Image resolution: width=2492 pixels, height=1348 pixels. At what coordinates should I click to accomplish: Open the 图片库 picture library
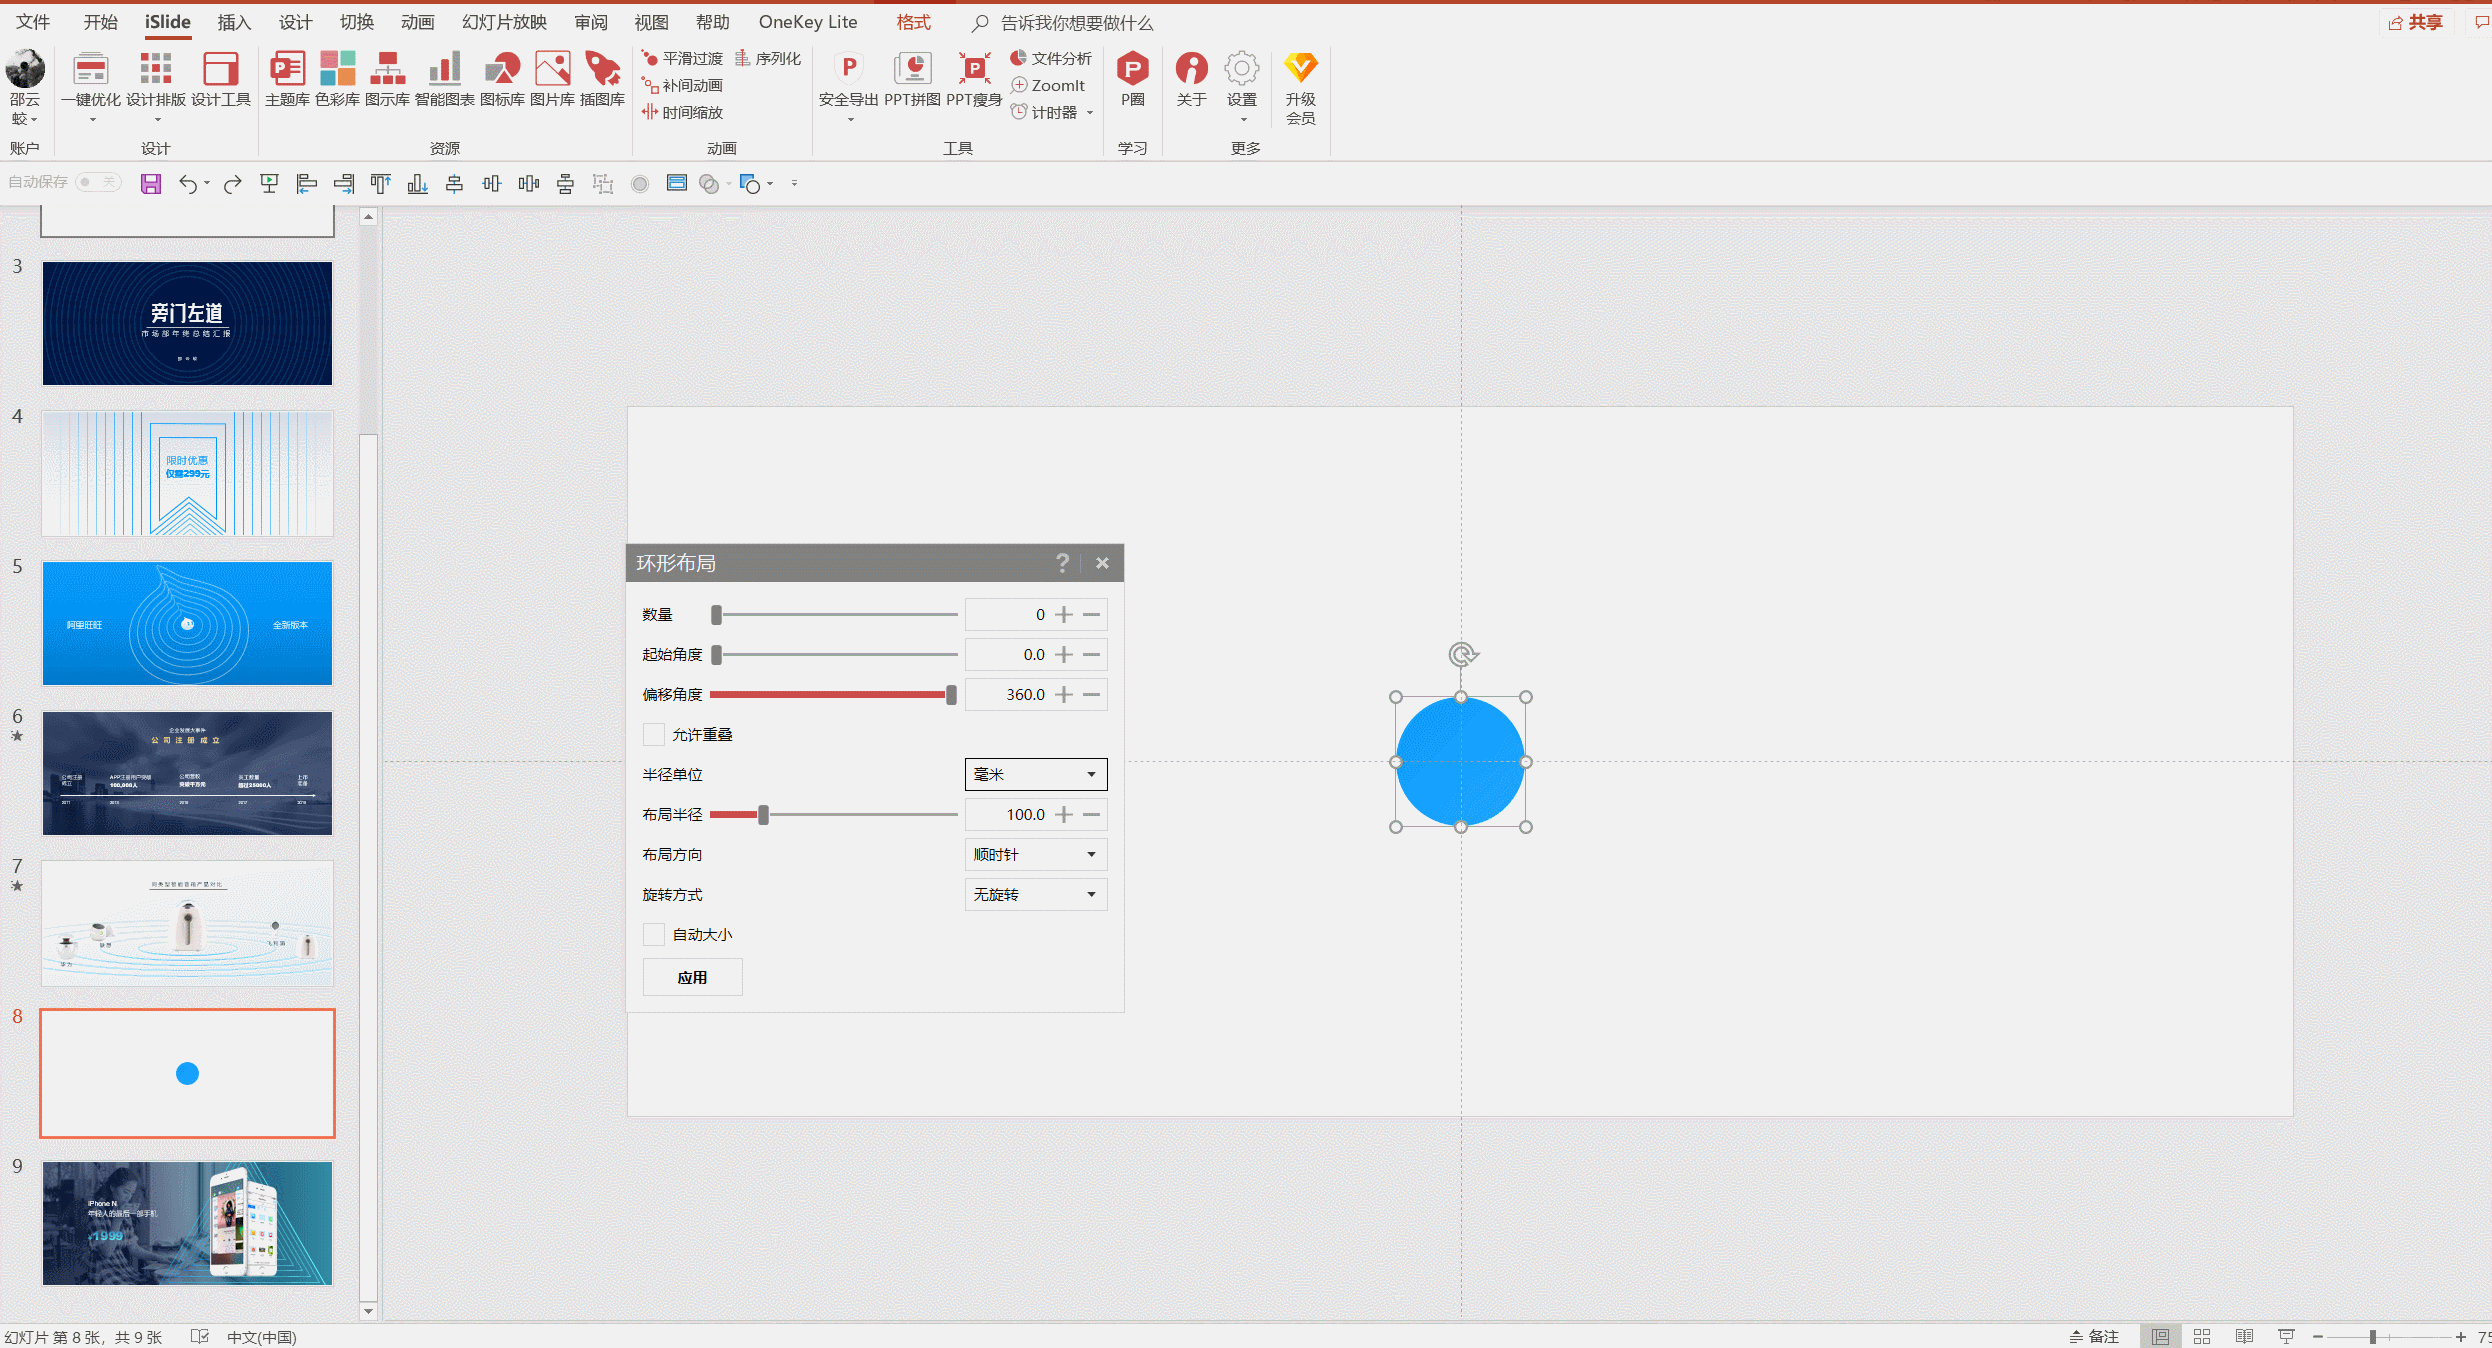(x=552, y=79)
